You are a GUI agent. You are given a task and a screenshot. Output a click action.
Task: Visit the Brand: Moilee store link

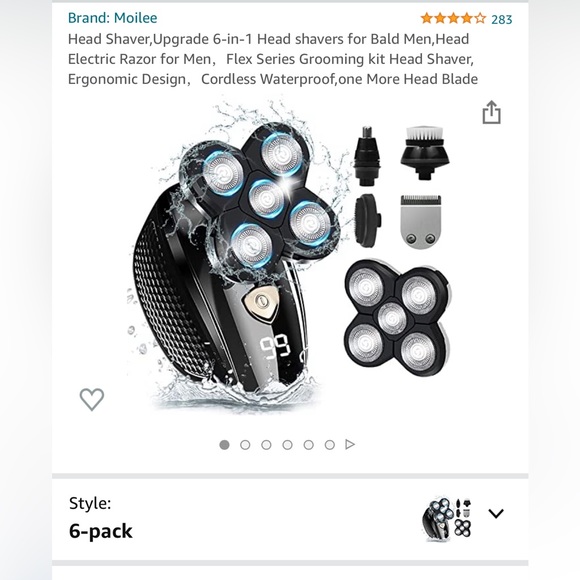112,18
